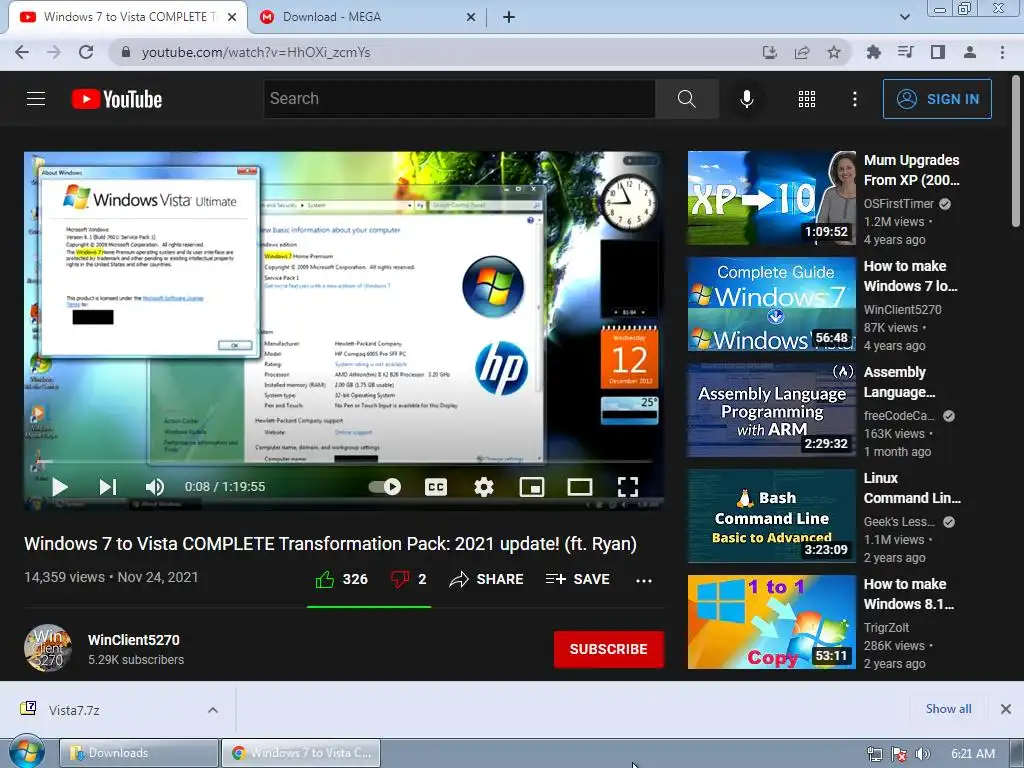
Task: Toggle closed captions CC button
Action: pos(436,487)
